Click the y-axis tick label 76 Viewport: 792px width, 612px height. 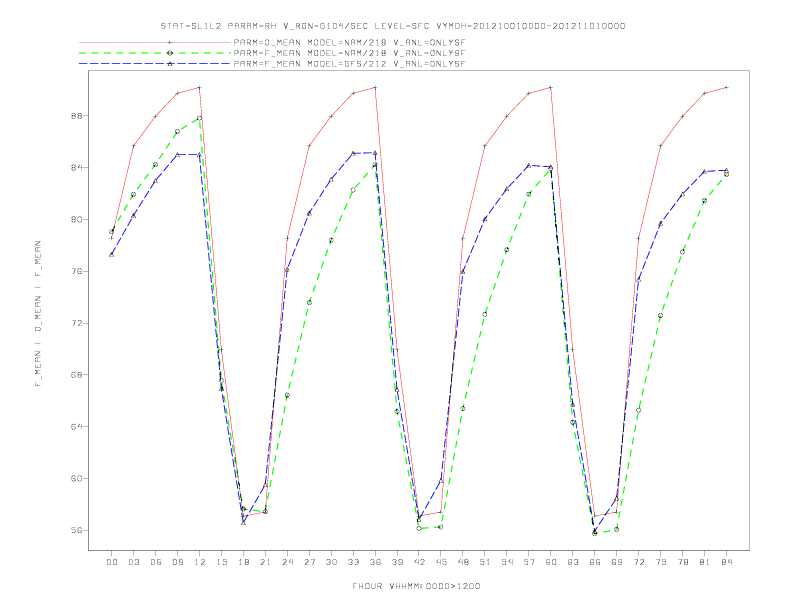[76, 271]
